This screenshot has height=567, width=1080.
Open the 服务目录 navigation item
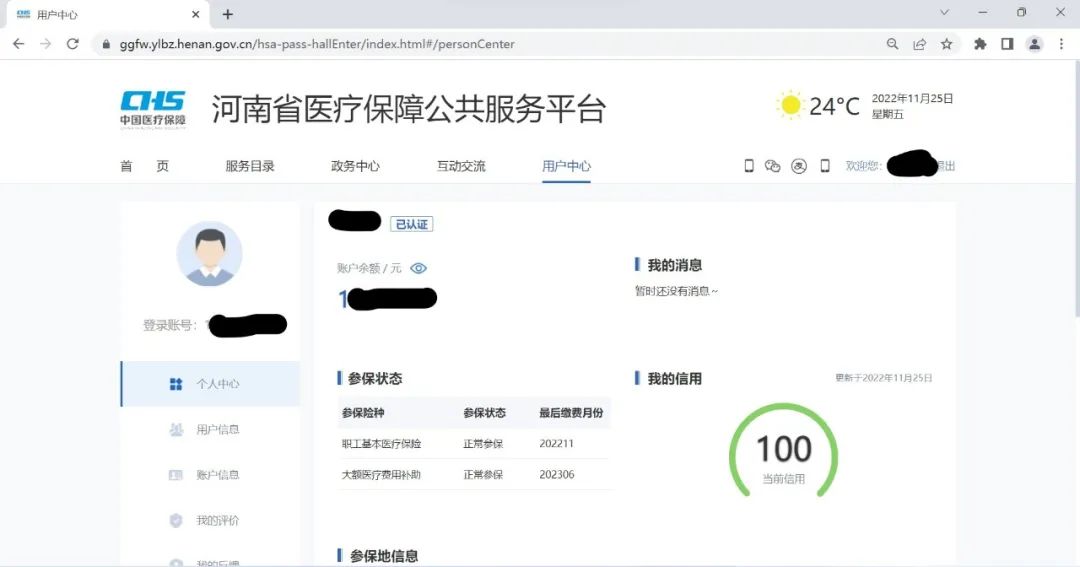point(250,166)
